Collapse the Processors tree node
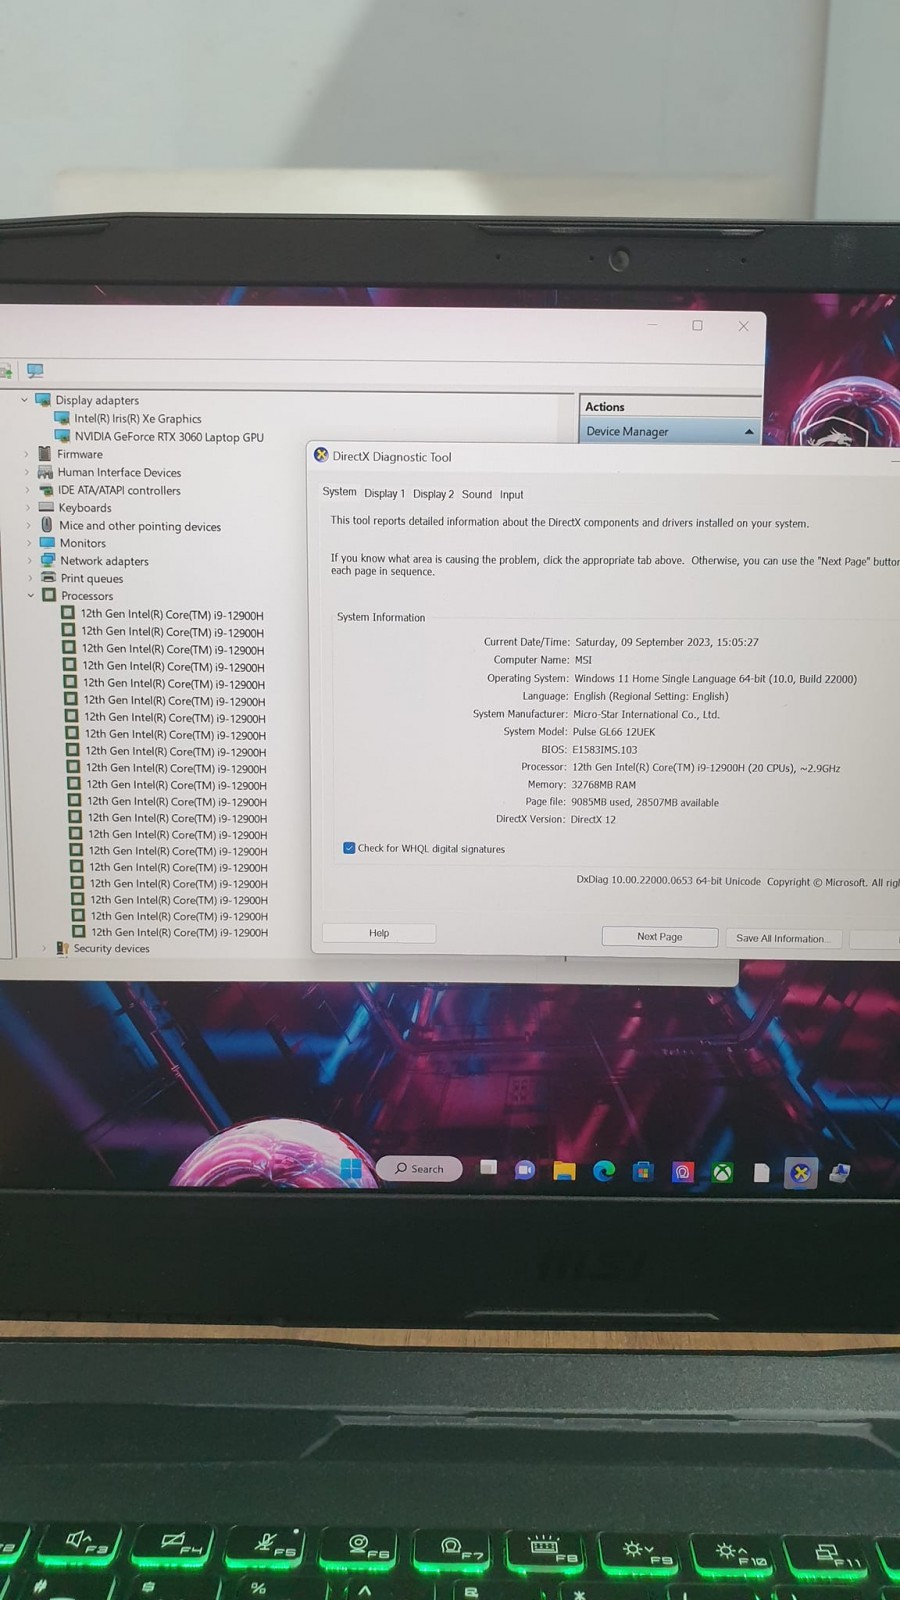900x1600 pixels. coord(31,595)
